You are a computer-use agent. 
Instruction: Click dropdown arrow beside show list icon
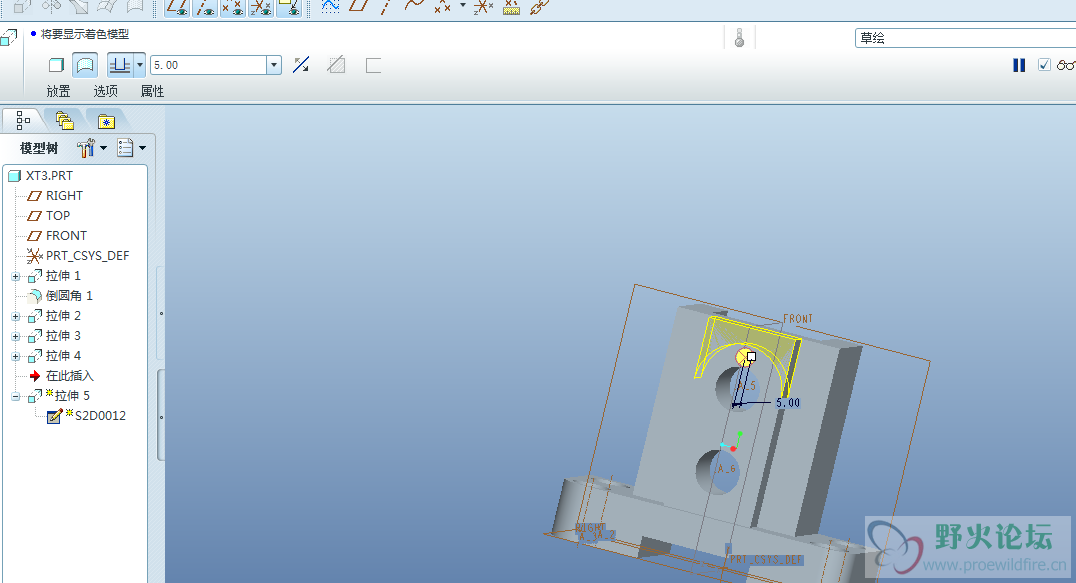143,147
